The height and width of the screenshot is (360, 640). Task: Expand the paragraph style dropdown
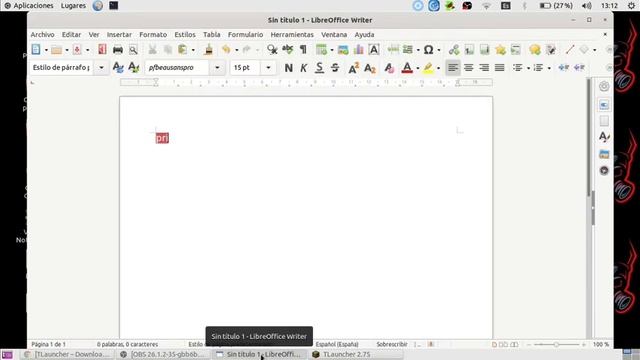coord(101,68)
